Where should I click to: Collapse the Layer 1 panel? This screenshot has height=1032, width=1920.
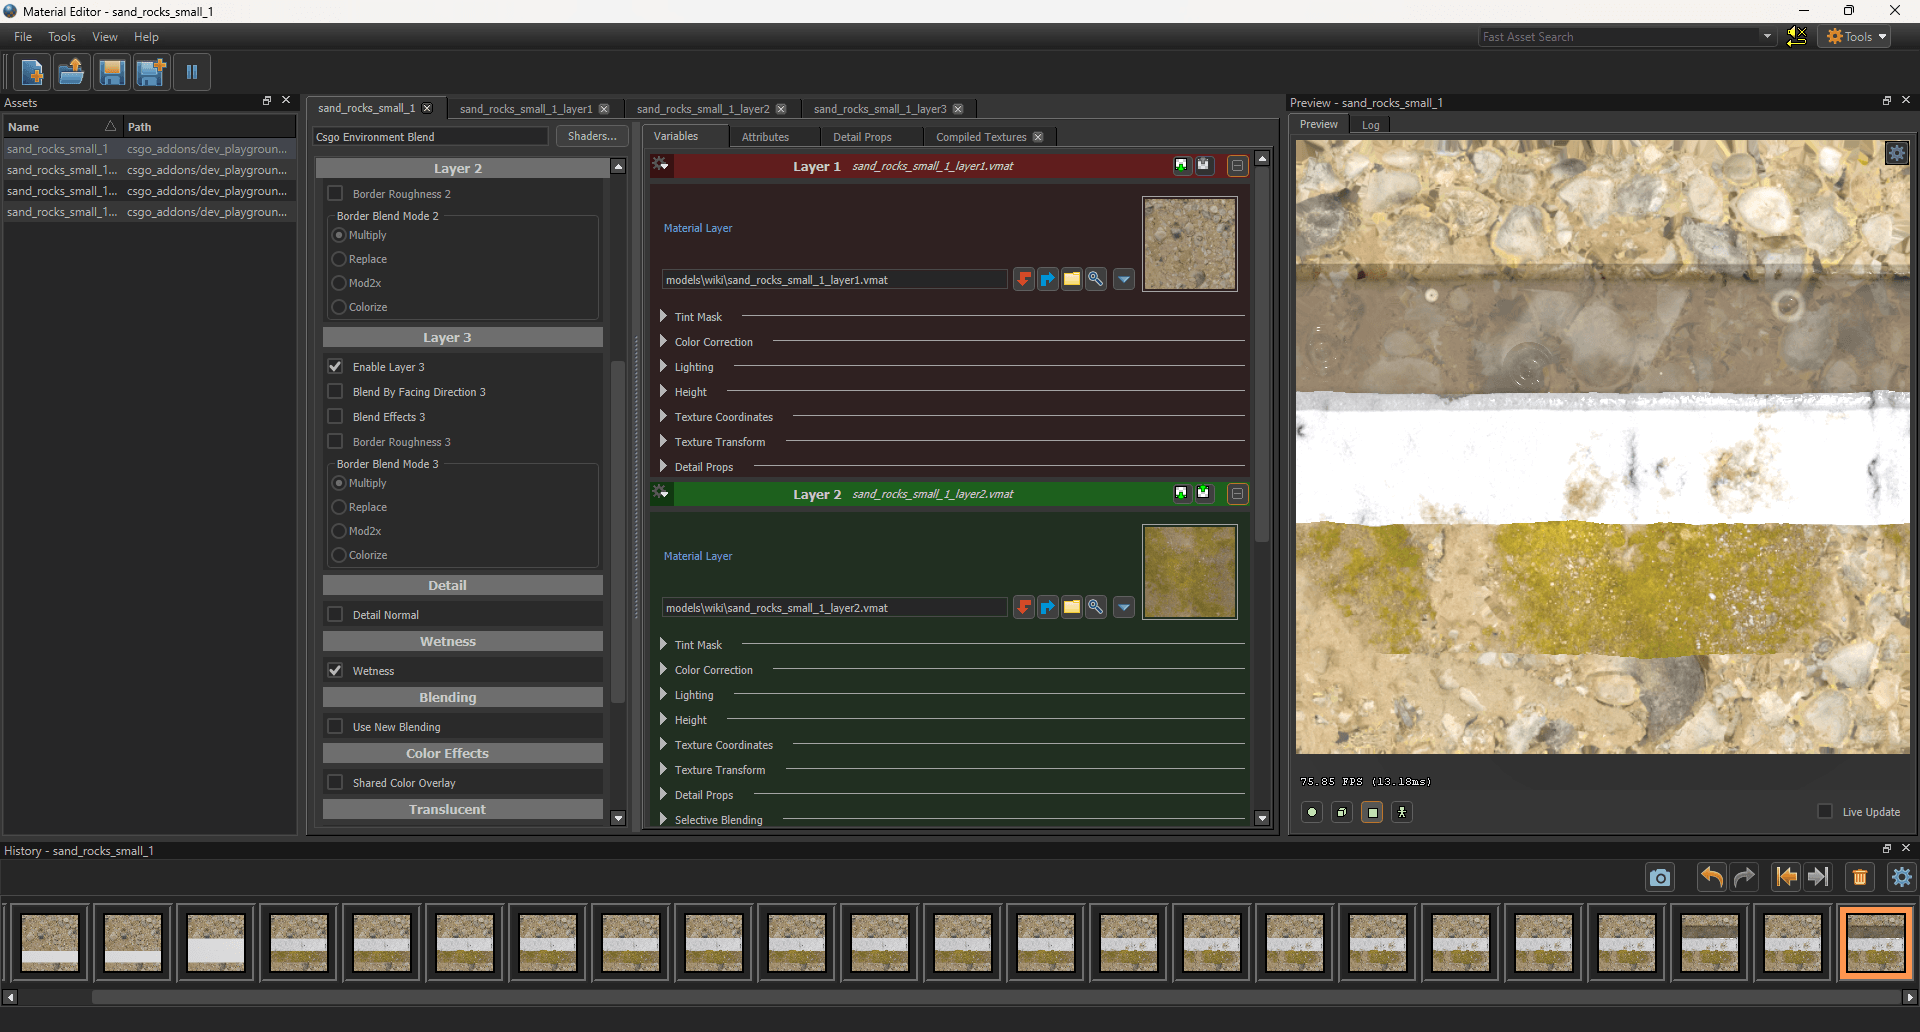tap(1237, 166)
